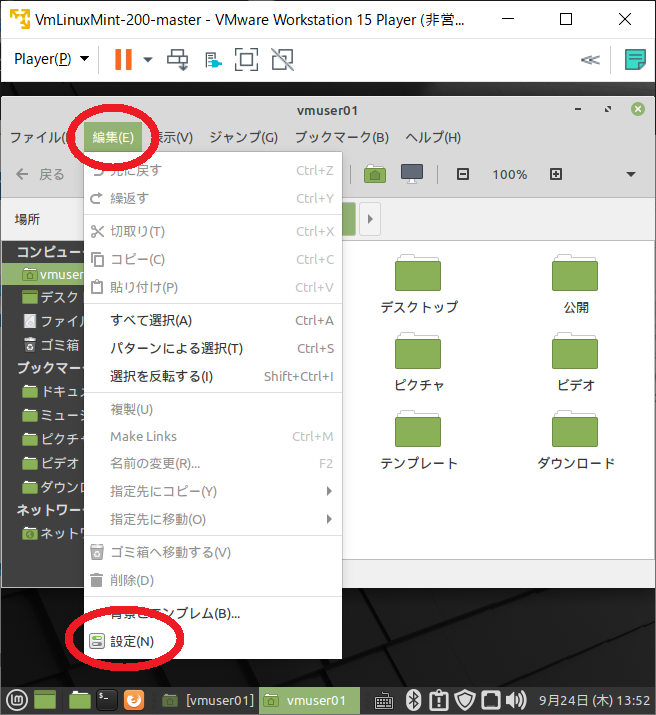
Task: Choose すべて選択(A) from the menu
Action: (213, 321)
